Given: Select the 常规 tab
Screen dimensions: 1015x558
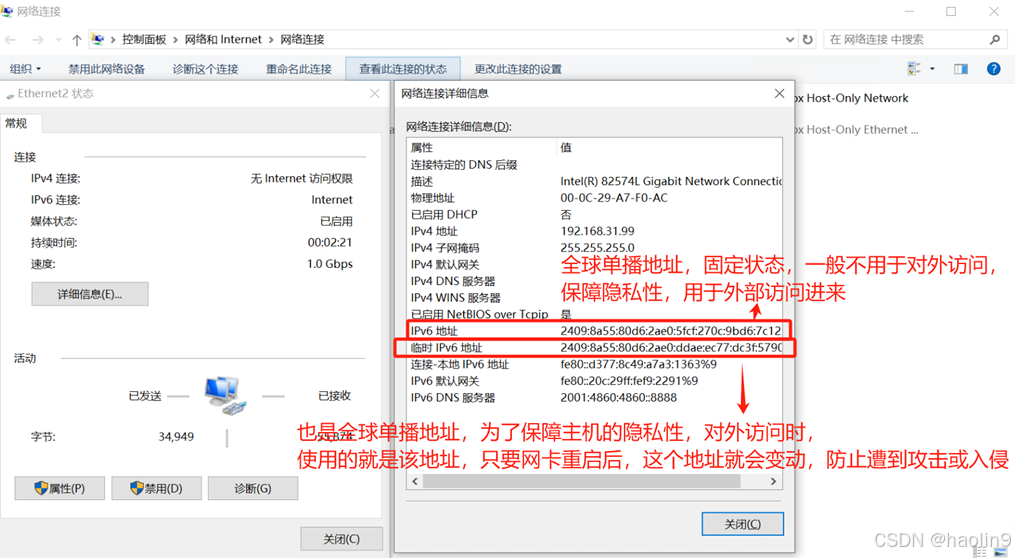Looking at the screenshot, I should [17, 123].
